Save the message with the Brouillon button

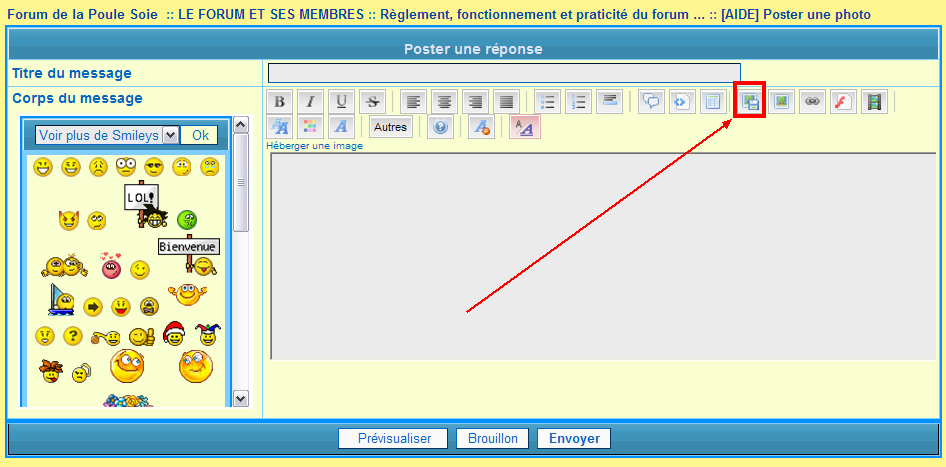click(492, 439)
